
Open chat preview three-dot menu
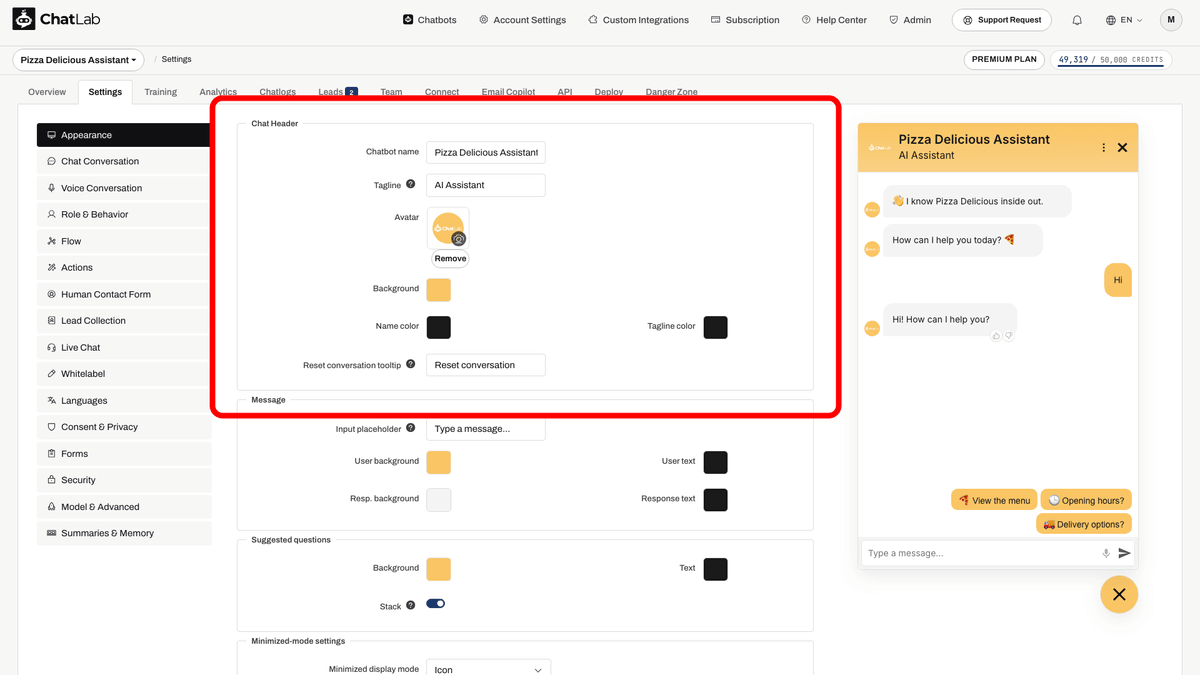point(1104,148)
